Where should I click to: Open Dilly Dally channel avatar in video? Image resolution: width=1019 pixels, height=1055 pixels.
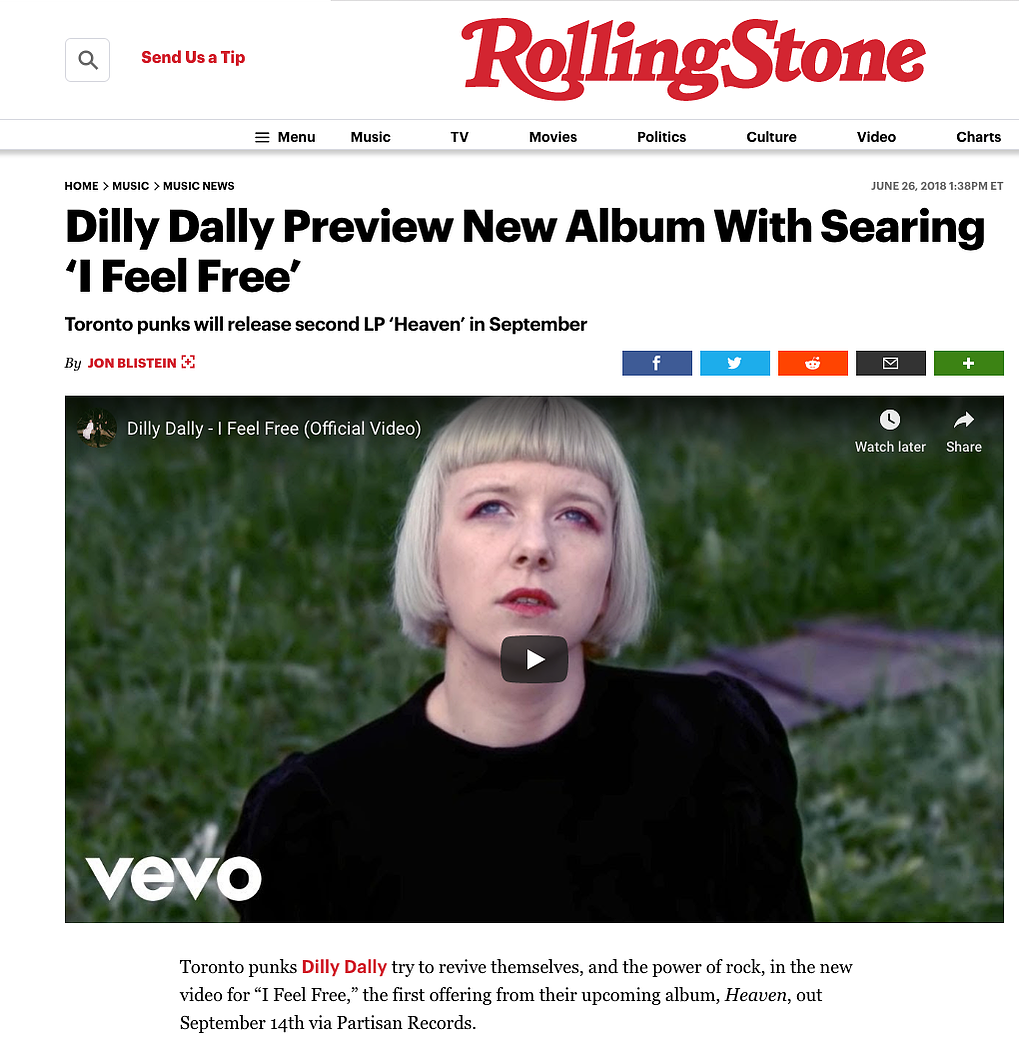97,429
